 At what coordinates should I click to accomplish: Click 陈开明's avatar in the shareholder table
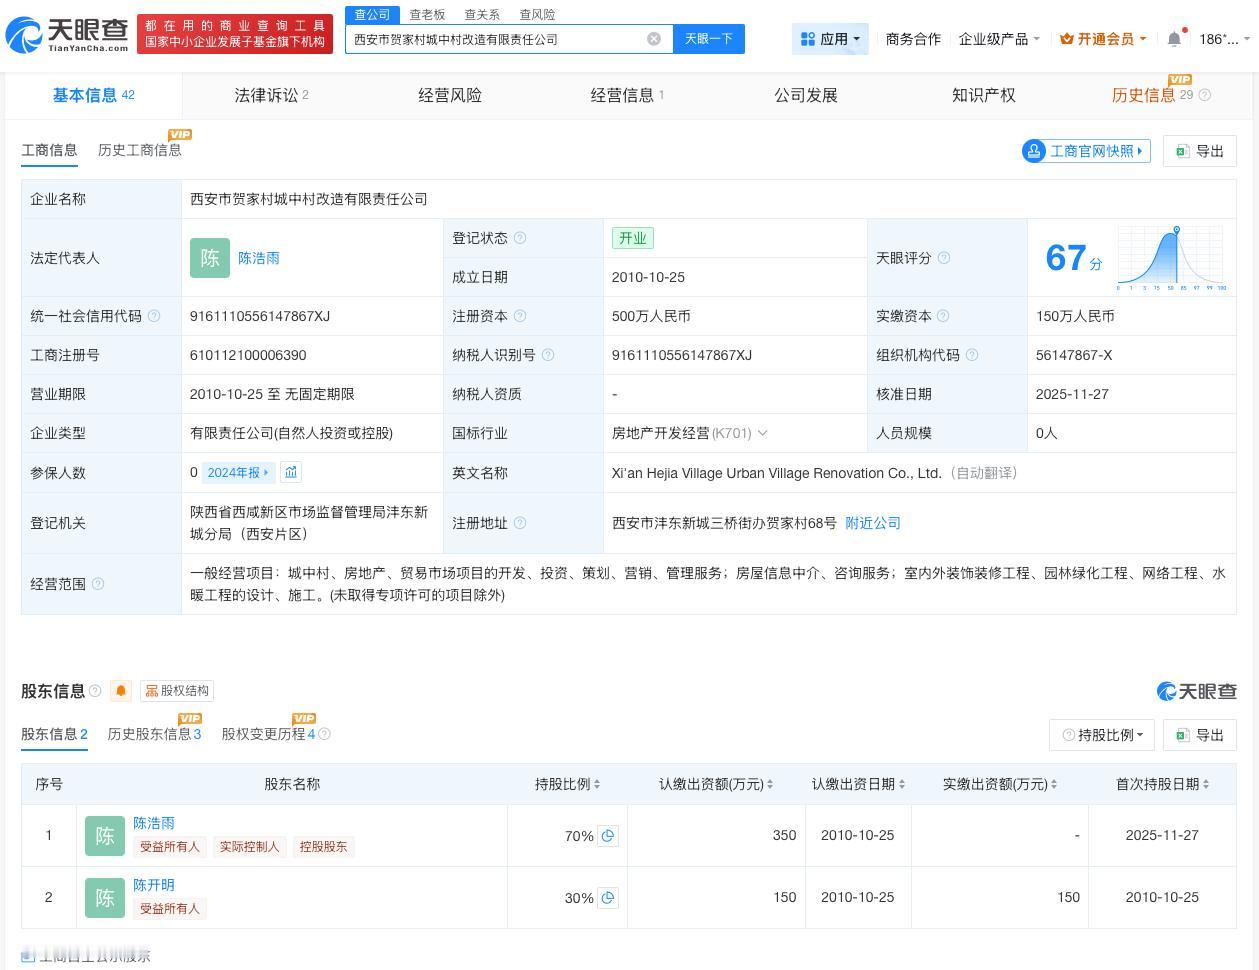point(105,898)
